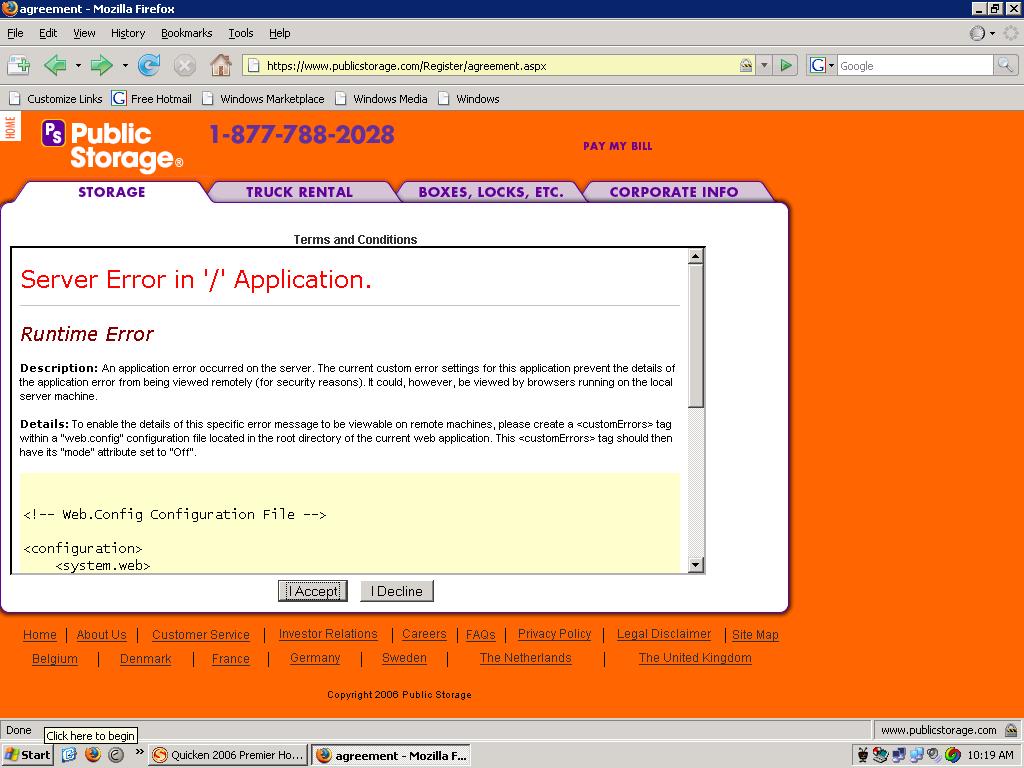
Task: Expand the address bar URL dropdown
Action: (x=765, y=66)
